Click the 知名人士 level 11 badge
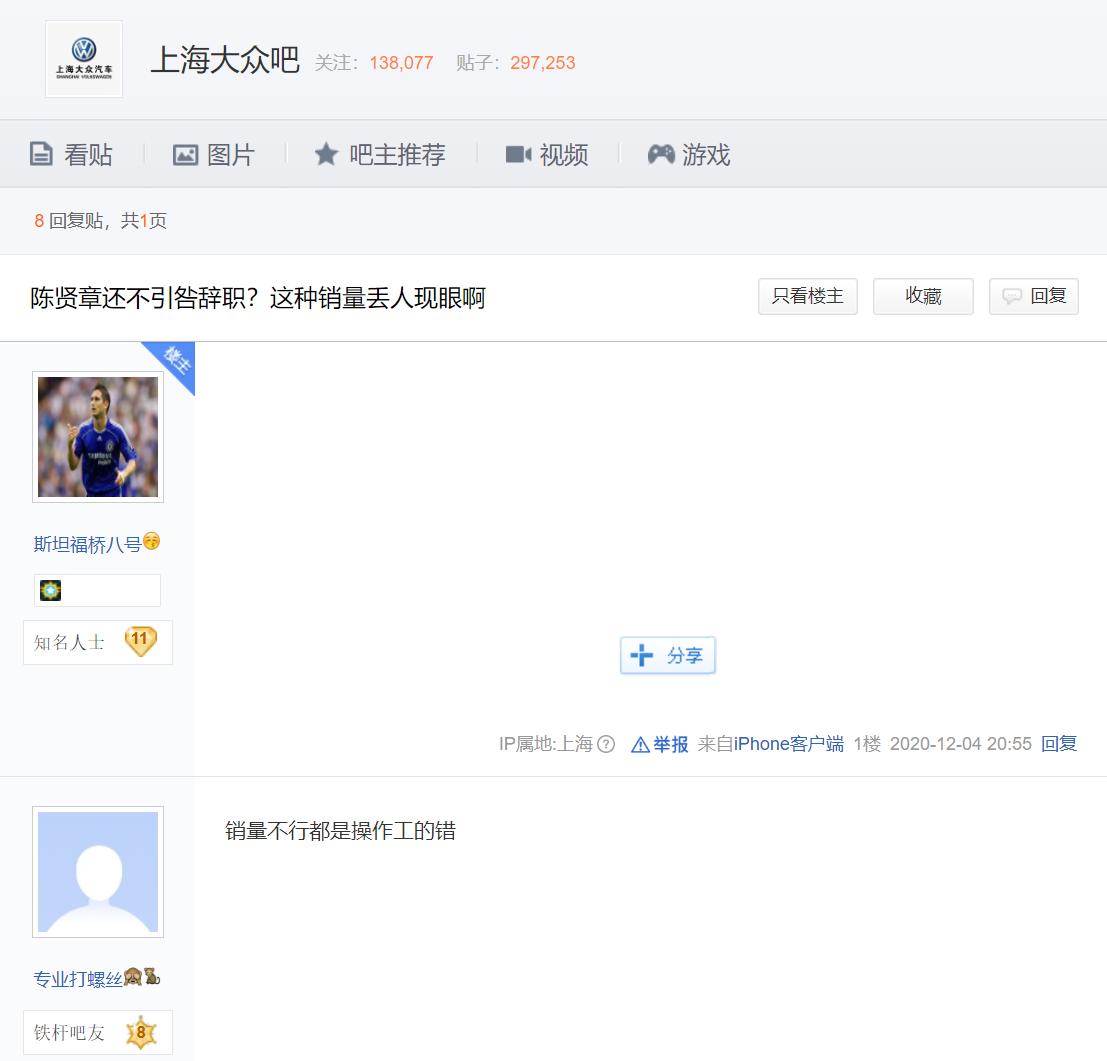 pyautogui.click(x=140, y=642)
